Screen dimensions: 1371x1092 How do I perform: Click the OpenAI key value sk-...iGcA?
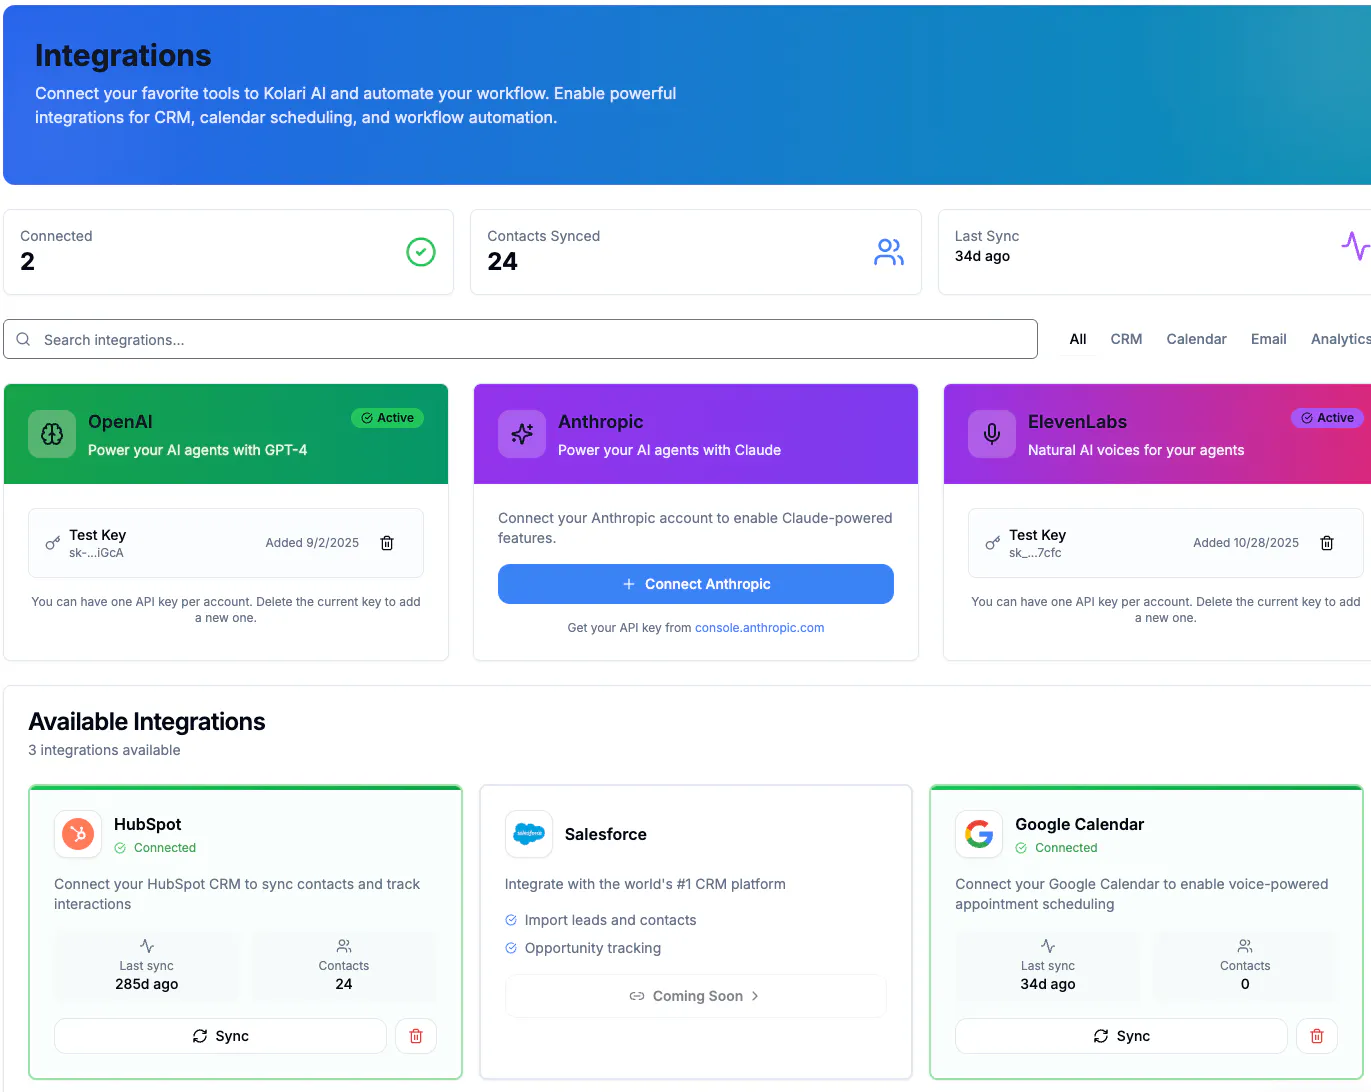click(x=96, y=553)
